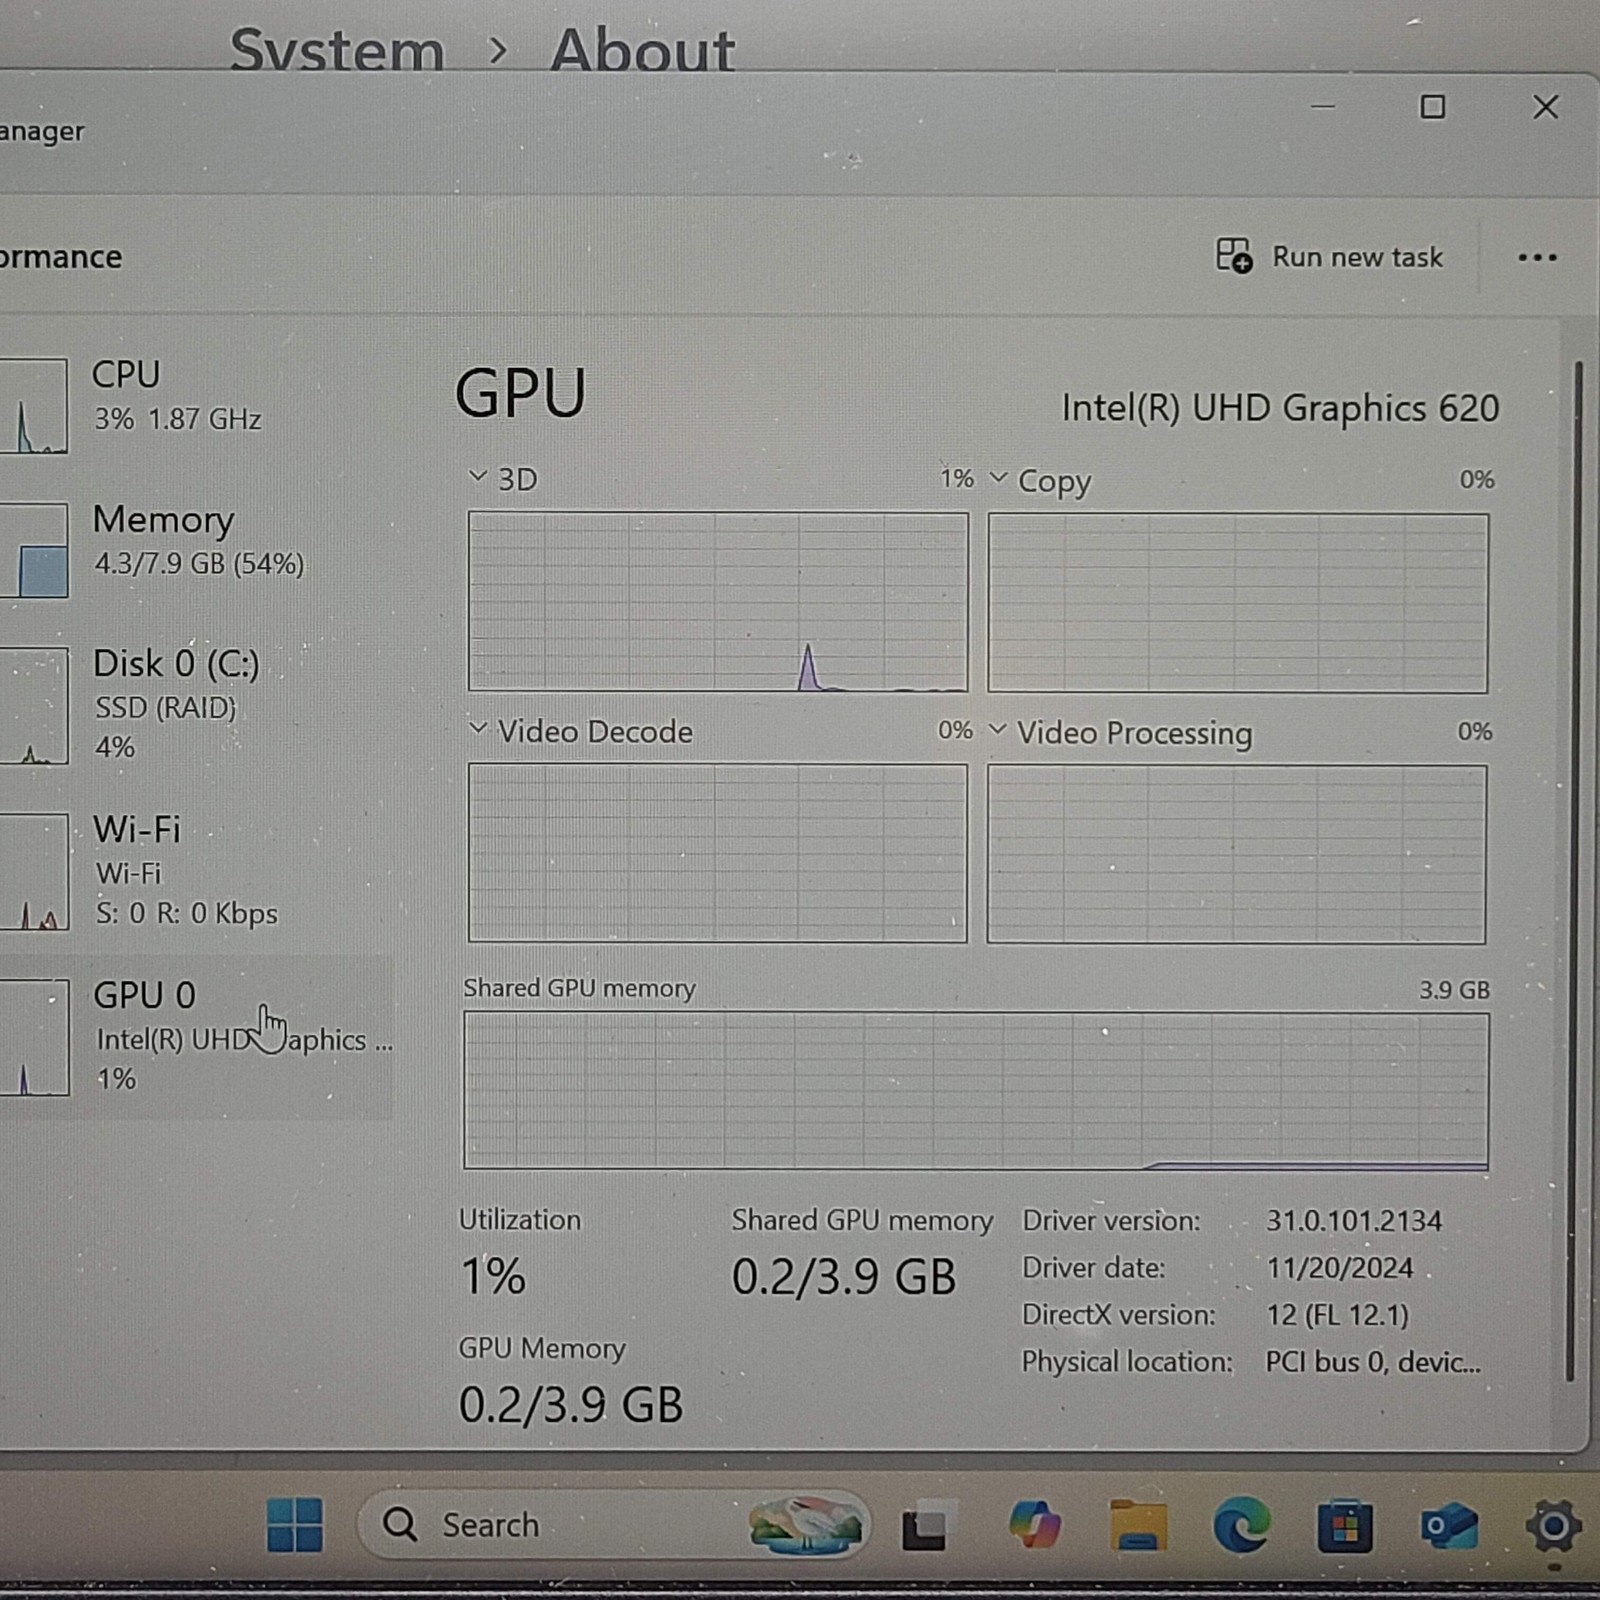
Task: Open the Video Decode engine dropdown
Action: click(478, 728)
